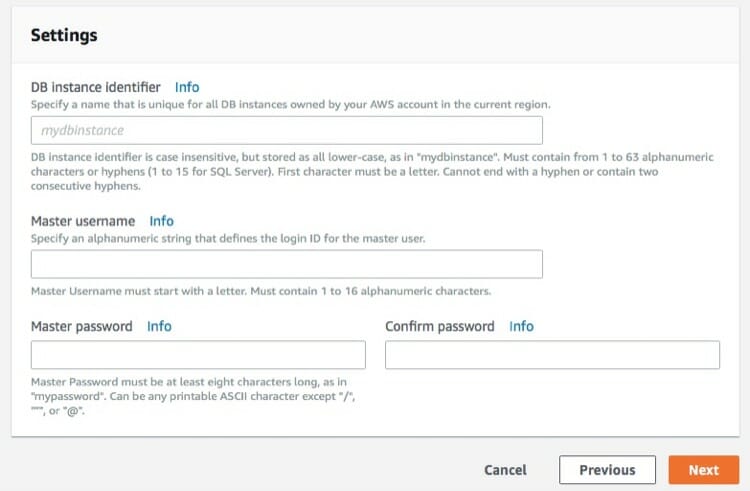
Task: Go back with the Previous button
Action: (x=607, y=470)
